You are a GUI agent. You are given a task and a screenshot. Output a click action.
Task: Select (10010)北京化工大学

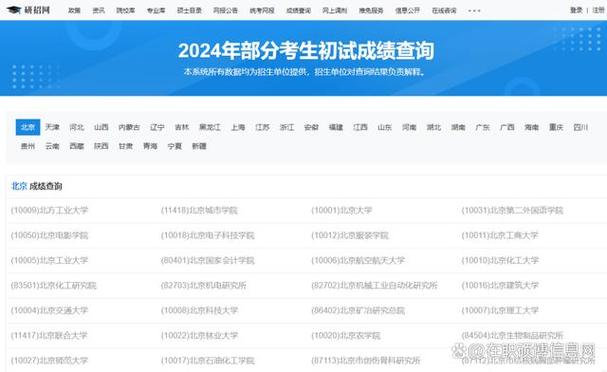pos(500,261)
